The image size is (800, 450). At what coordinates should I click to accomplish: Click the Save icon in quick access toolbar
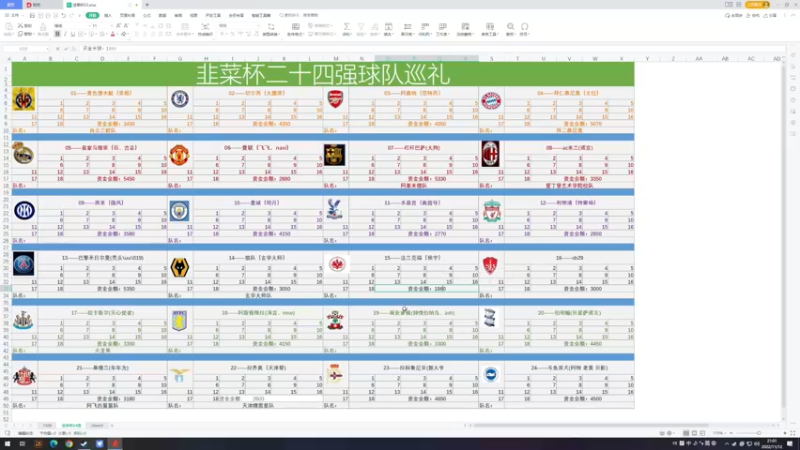pos(32,16)
